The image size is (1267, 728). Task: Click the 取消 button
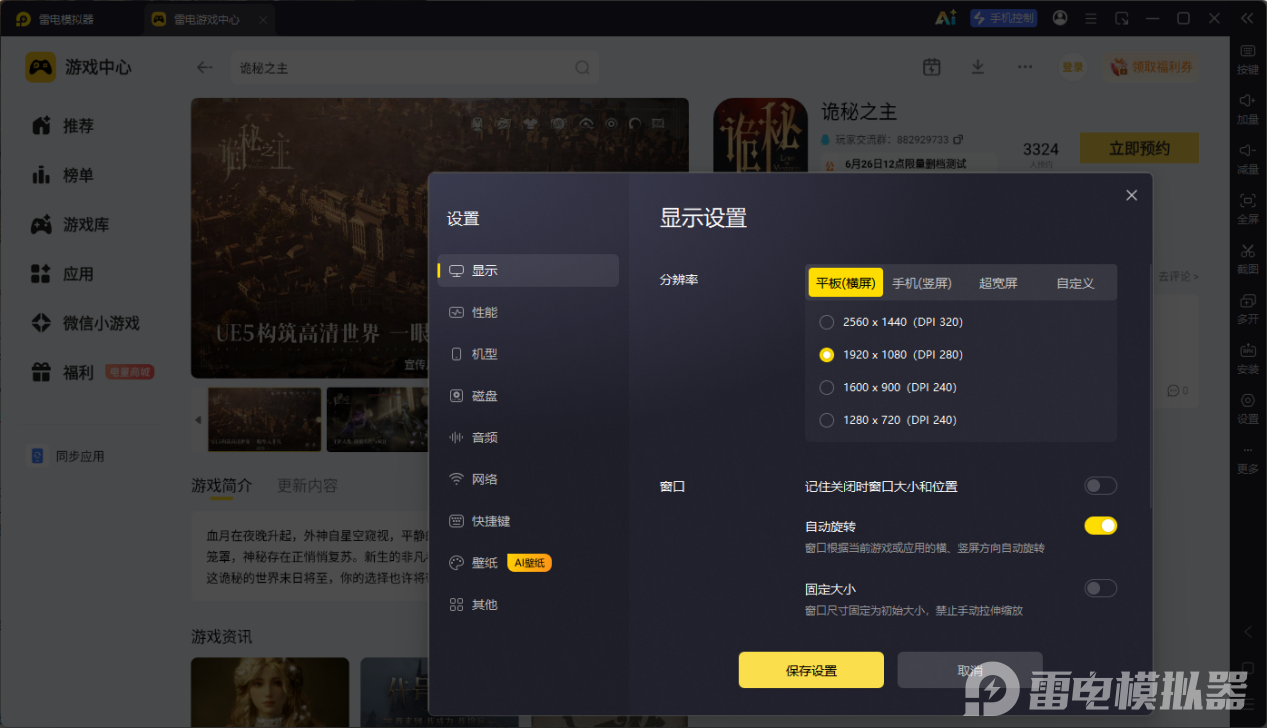click(x=970, y=670)
